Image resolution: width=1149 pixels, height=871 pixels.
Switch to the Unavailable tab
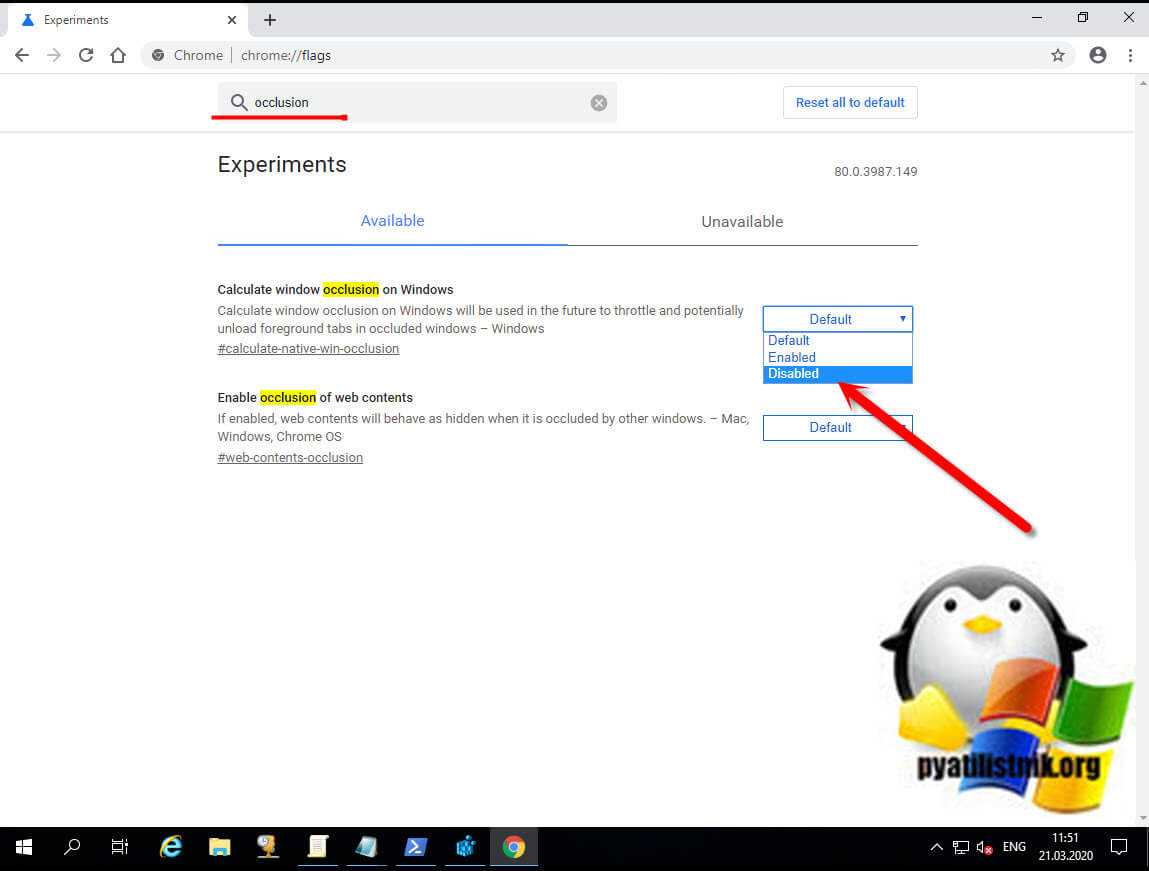pos(742,222)
